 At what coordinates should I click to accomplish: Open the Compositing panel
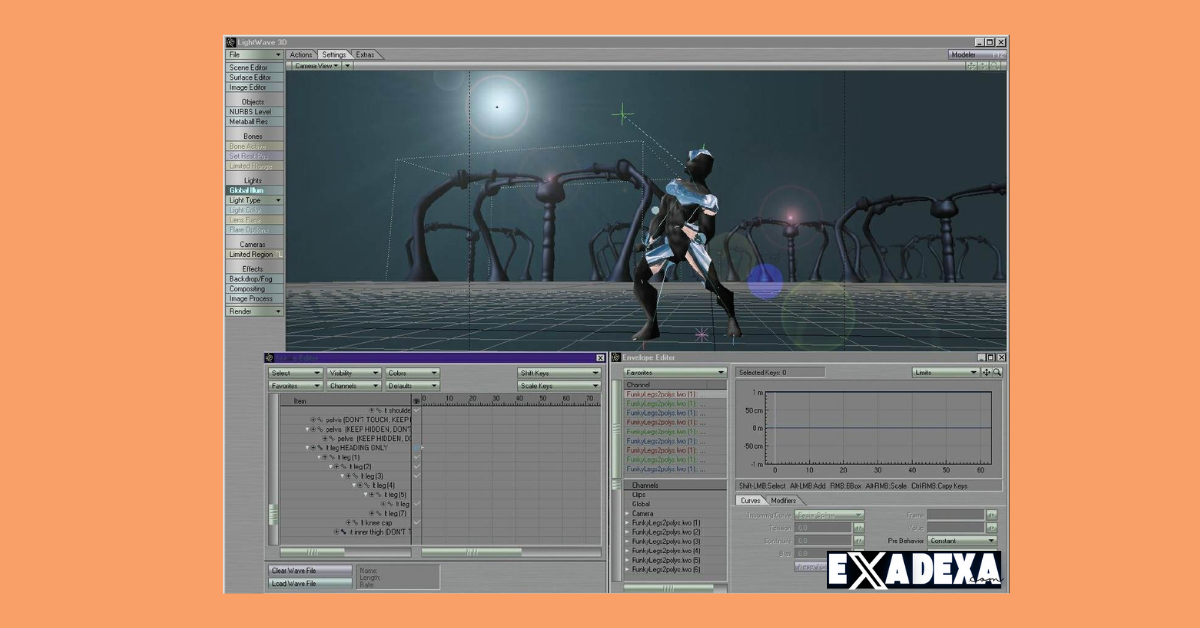point(250,289)
